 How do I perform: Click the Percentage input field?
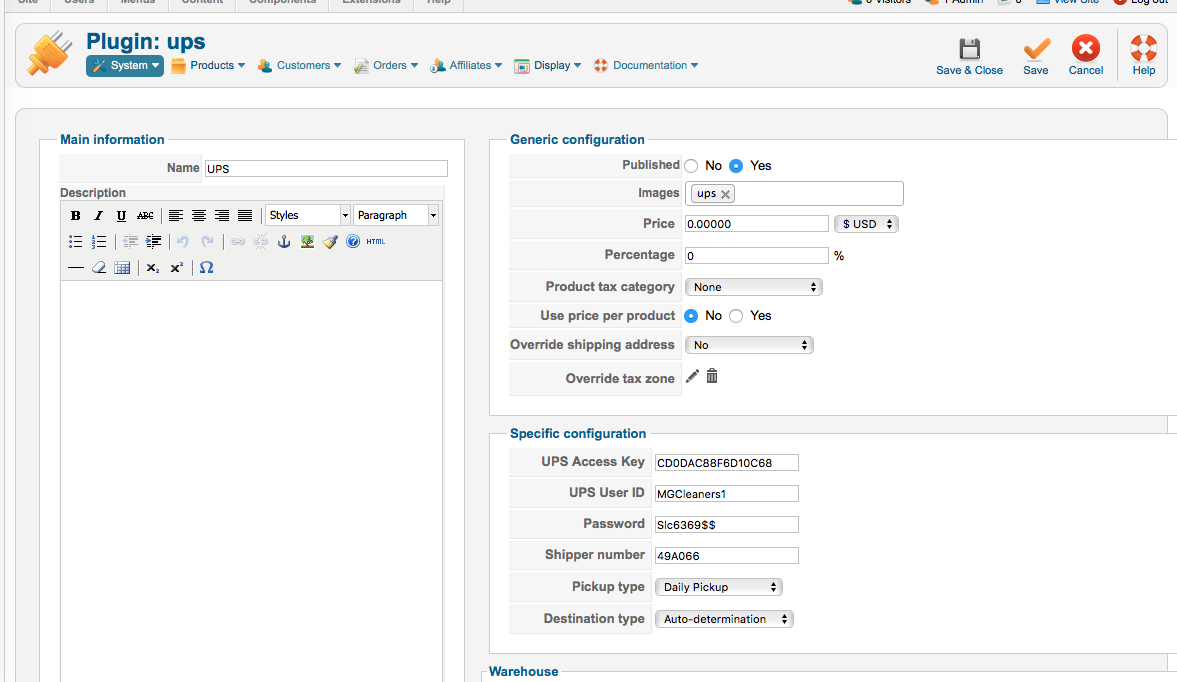[757, 256]
